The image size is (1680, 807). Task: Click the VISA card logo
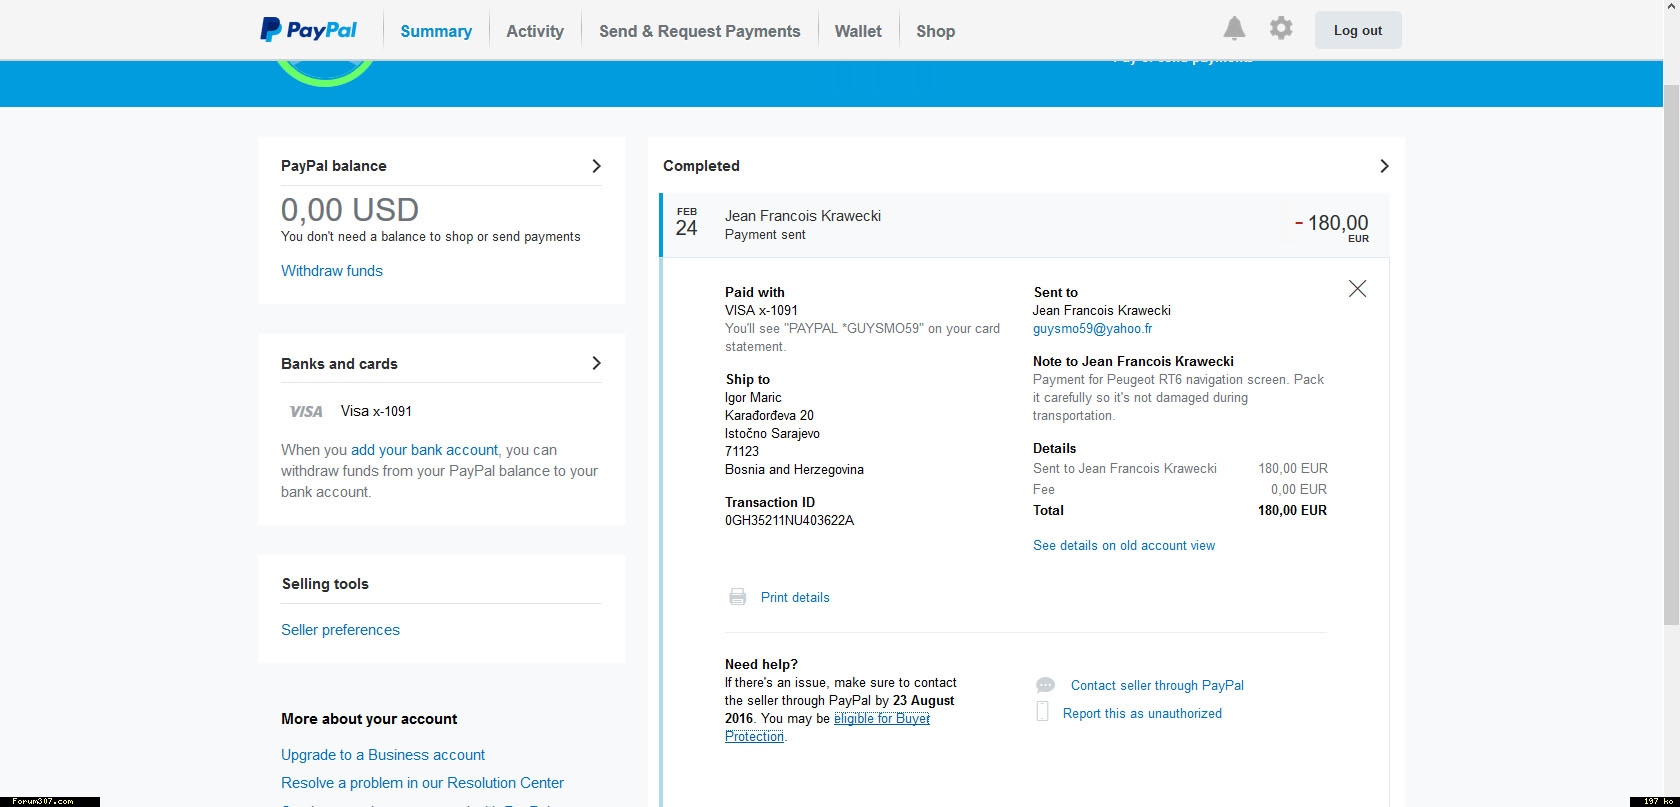[x=306, y=411]
